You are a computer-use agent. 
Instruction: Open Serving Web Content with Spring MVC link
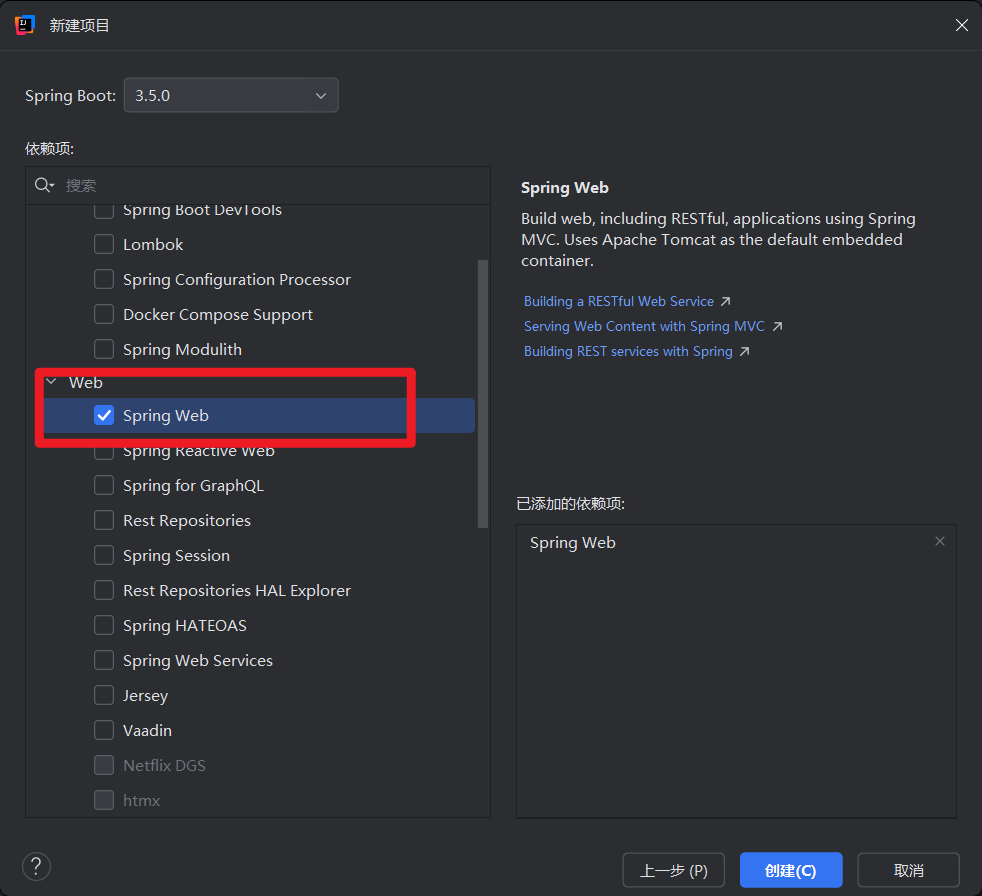pos(644,326)
